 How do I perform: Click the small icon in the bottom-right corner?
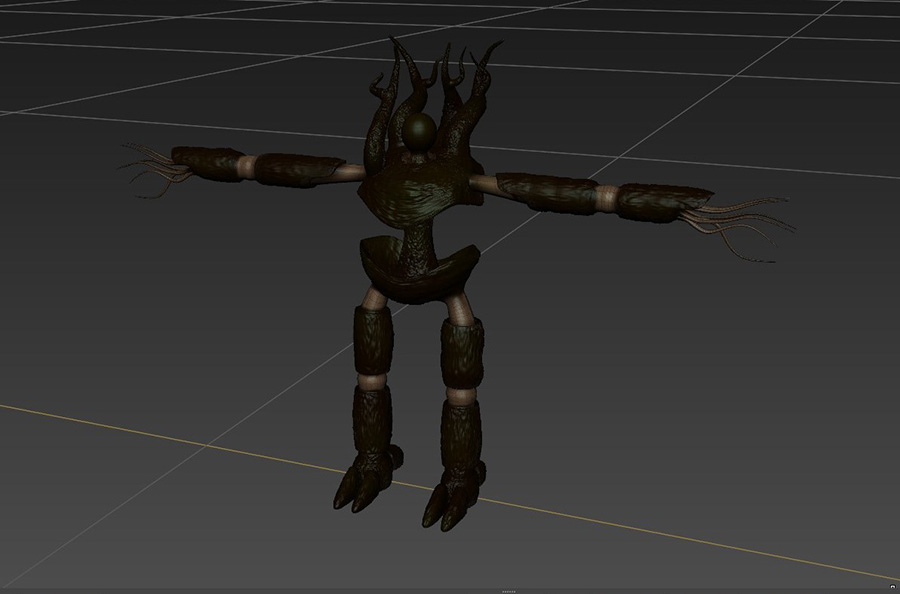(892, 588)
